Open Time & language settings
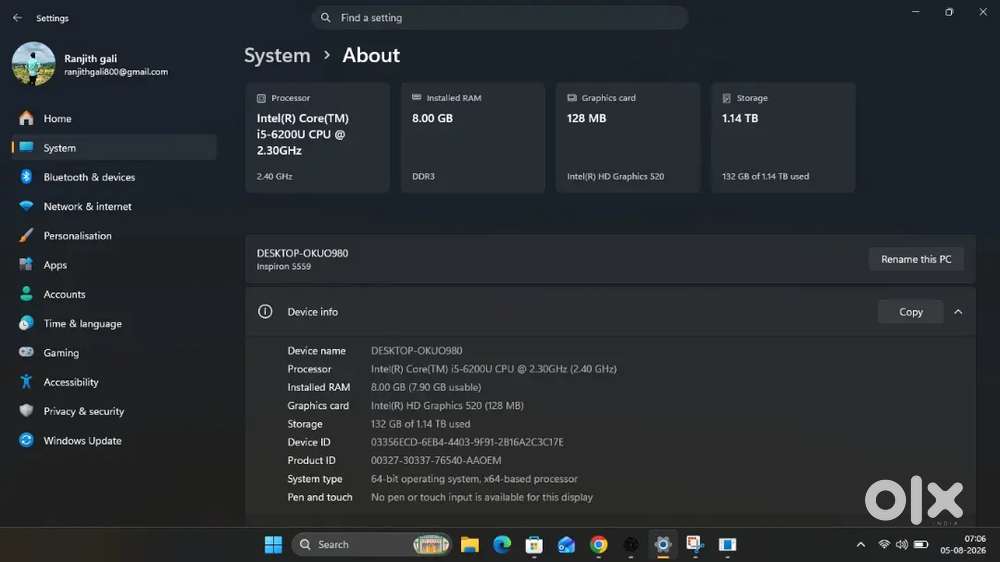 pyautogui.click(x=114, y=323)
